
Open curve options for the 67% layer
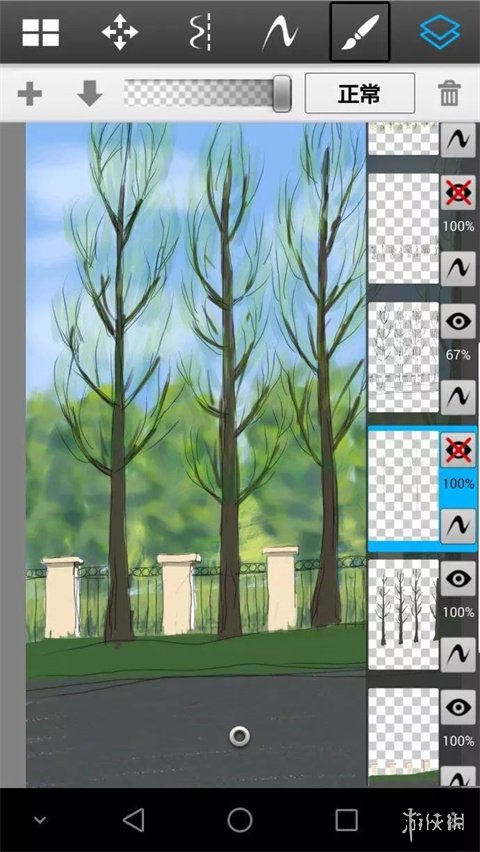pyautogui.click(x=458, y=398)
